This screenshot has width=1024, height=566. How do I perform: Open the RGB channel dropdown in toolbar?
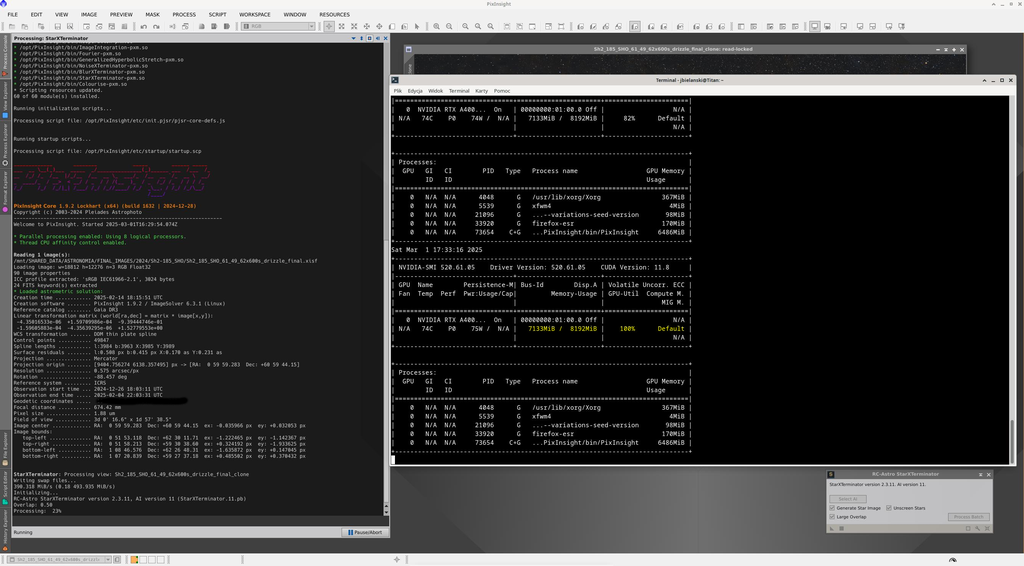click(278, 26)
